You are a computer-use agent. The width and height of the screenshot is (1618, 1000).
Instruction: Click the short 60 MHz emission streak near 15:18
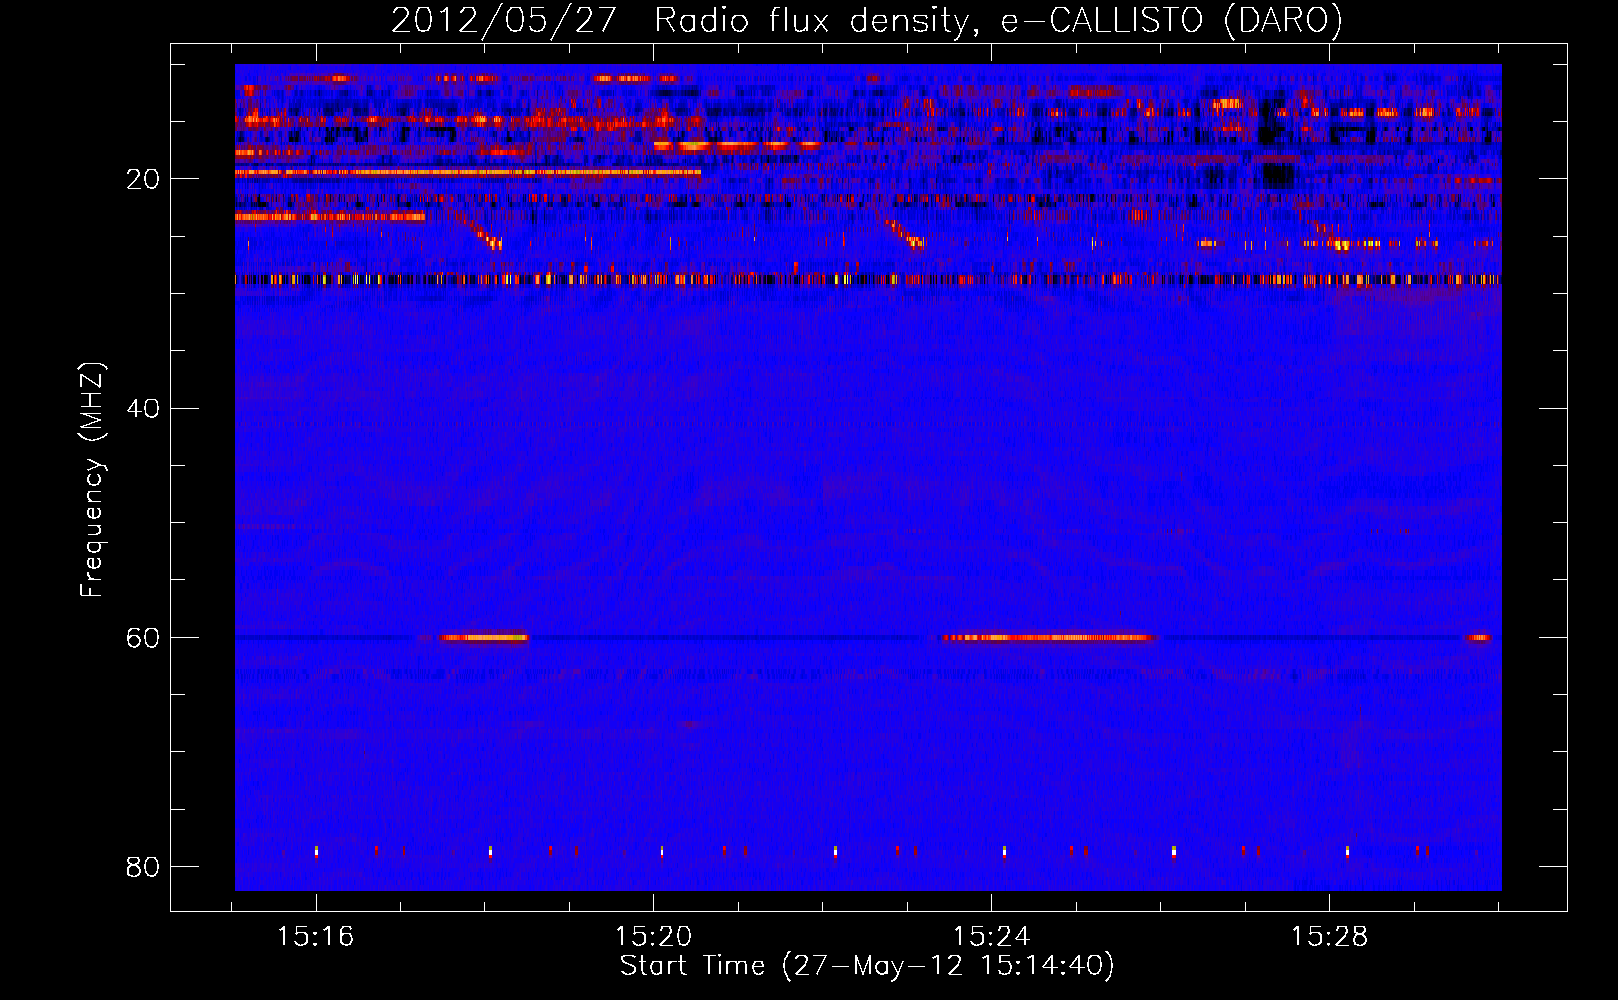[x=484, y=637]
